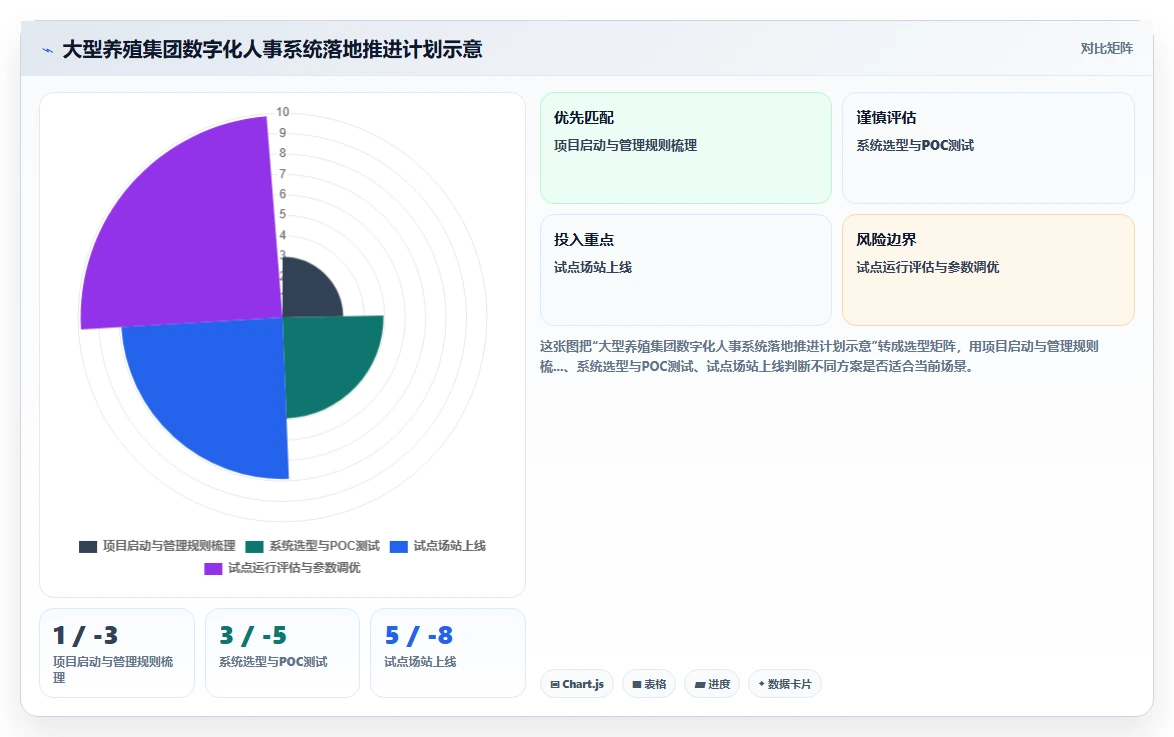Click the 3 / -5 stat card
1174x737 pixels.
click(282, 653)
